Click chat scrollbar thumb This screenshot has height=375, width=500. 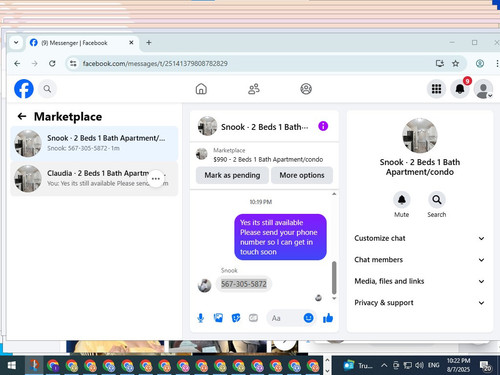pyautogui.click(x=334, y=277)
